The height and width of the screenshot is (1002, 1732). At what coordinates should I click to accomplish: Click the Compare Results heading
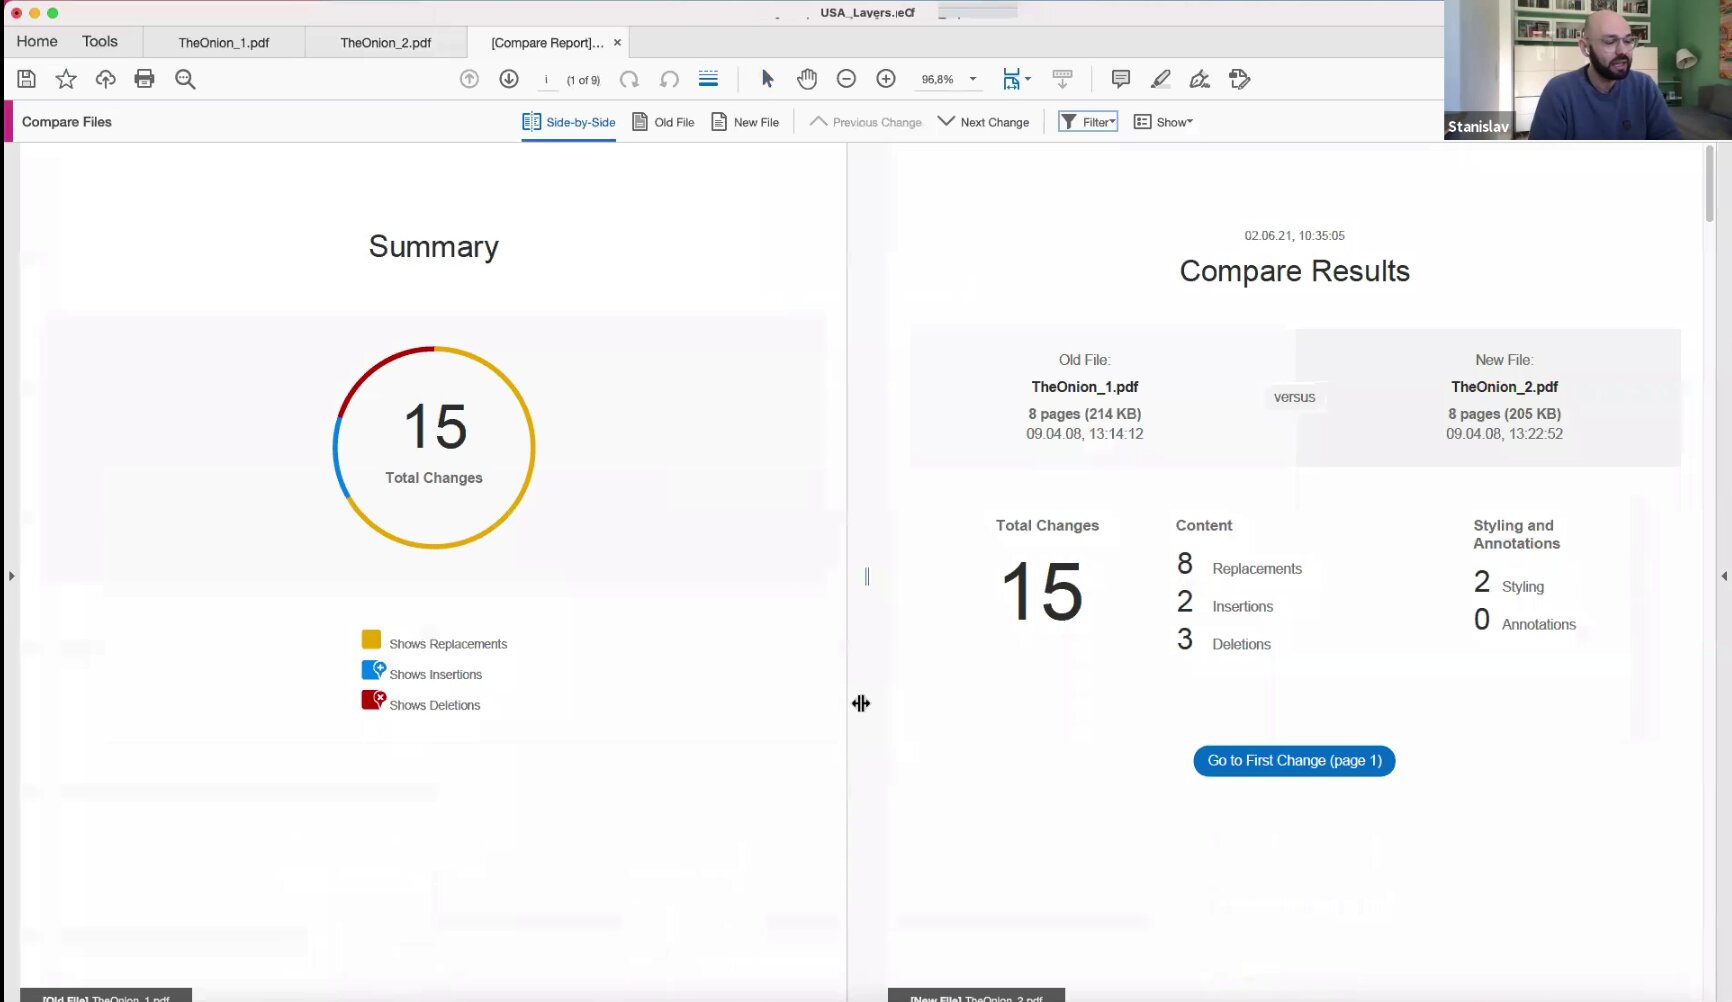coord(1294,271)
